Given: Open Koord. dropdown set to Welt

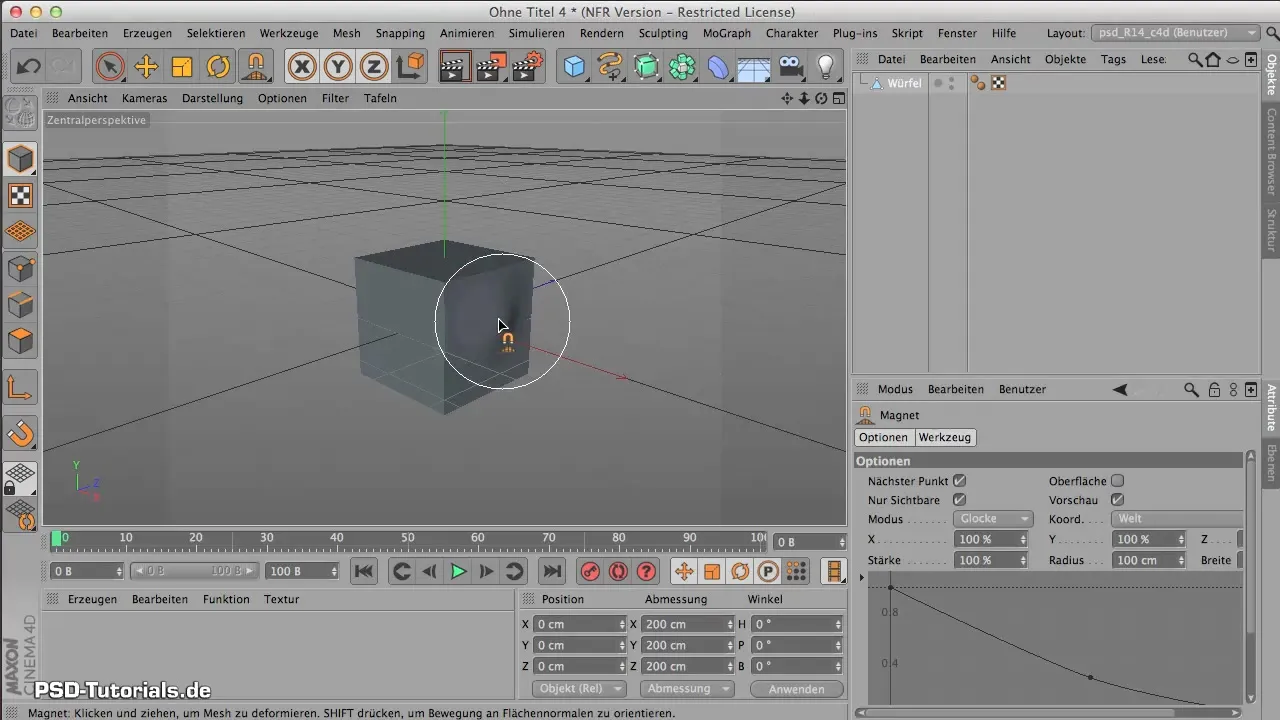Looking at the screenshot, I should [1177, 519].
